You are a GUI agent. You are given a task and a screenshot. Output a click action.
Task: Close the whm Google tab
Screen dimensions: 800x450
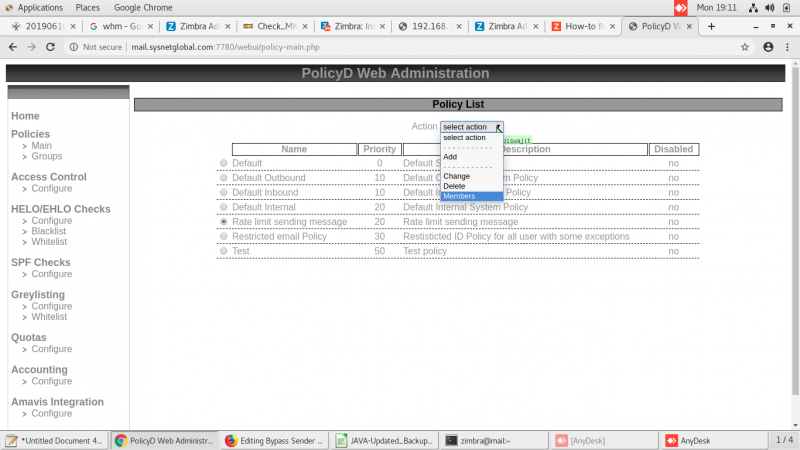tap(151, 27)
